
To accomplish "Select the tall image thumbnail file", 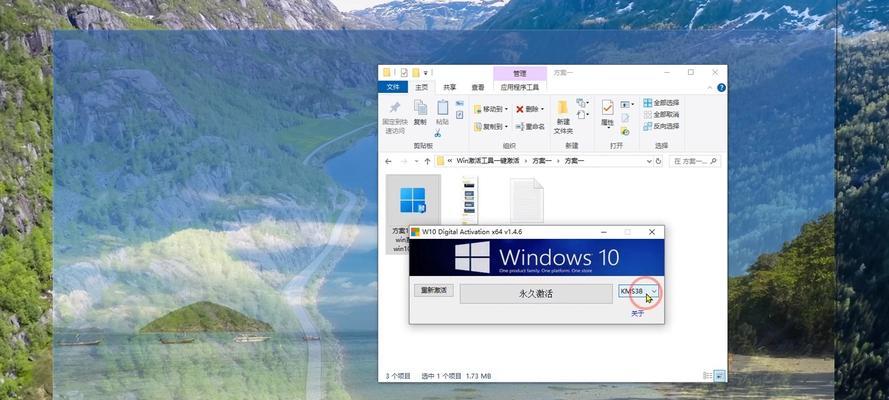I will [469, 200].
